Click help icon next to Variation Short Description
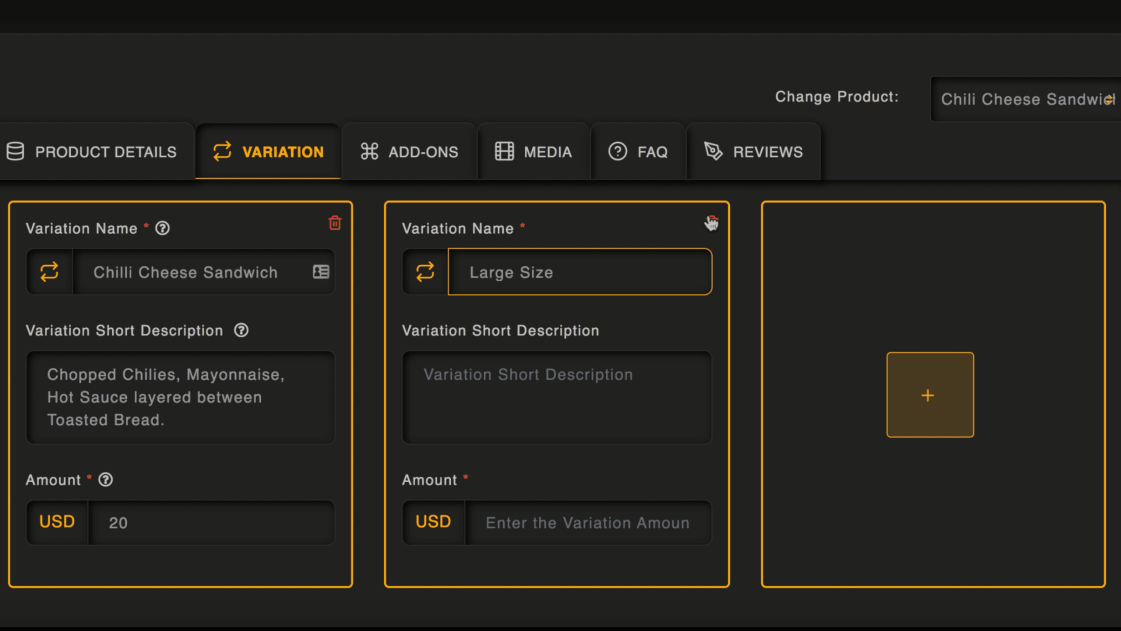Viewport: 1121px width, 631px height. pos(241,330)
